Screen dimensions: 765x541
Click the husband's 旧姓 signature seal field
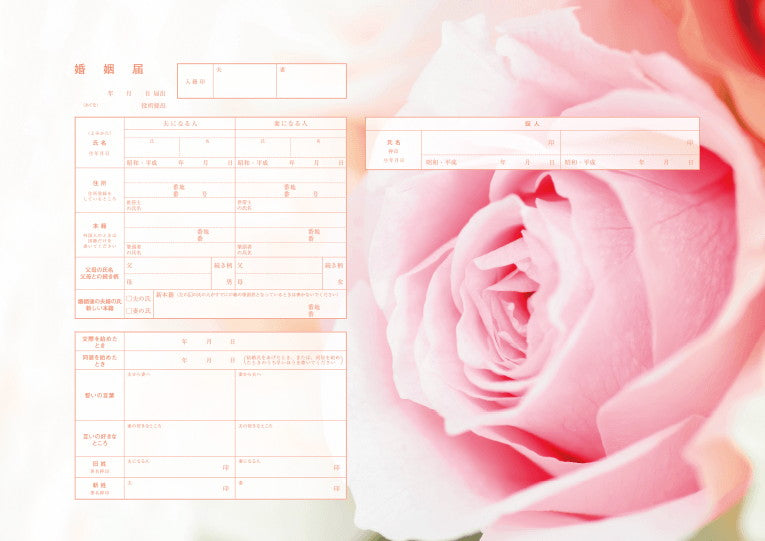(180, 467)
